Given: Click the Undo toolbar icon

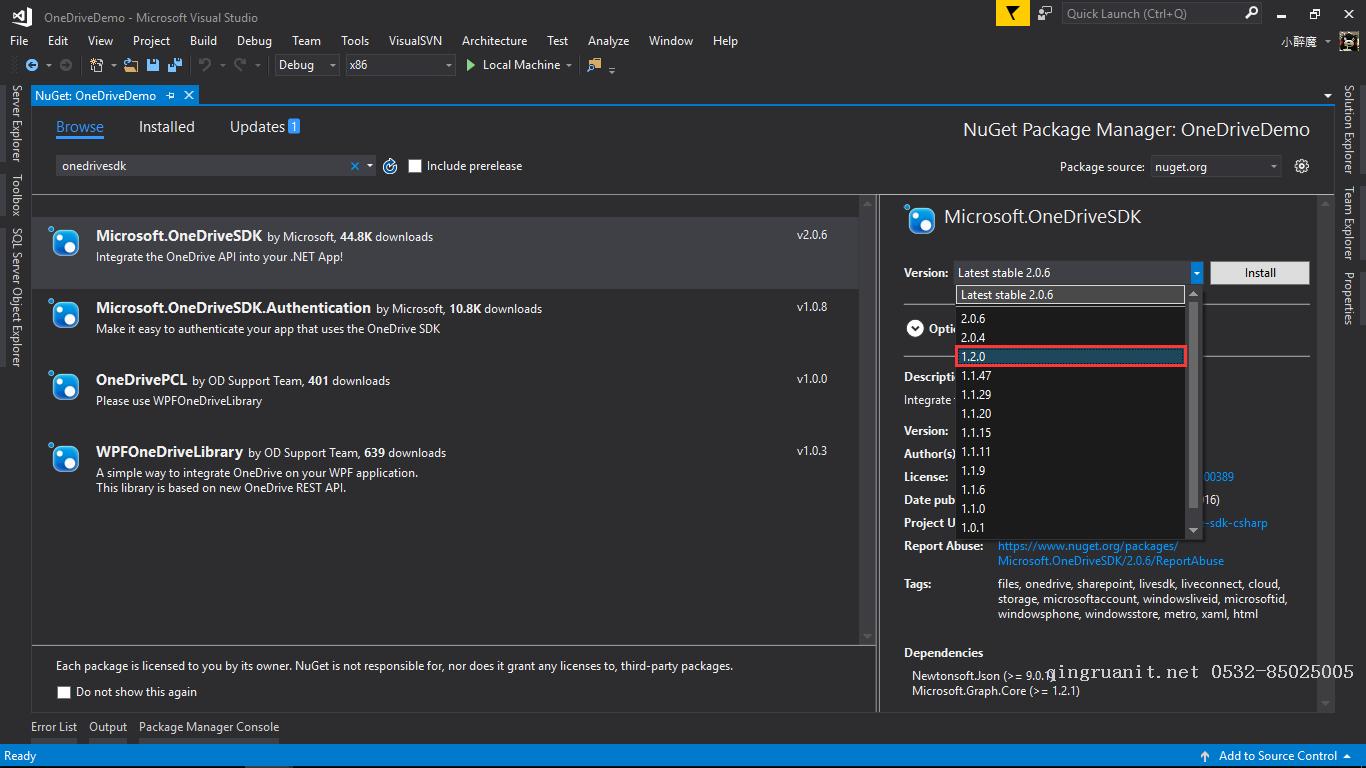Looking at the screenshot, I should [x=205, y=65].
